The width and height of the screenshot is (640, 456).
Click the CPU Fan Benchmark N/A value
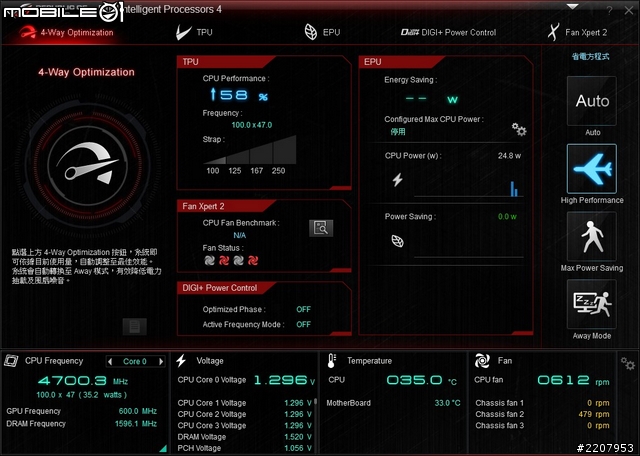(240, 236)
